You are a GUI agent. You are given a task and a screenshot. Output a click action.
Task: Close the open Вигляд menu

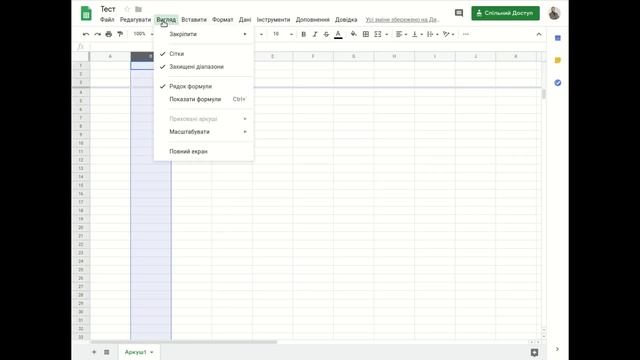[166, 20]
